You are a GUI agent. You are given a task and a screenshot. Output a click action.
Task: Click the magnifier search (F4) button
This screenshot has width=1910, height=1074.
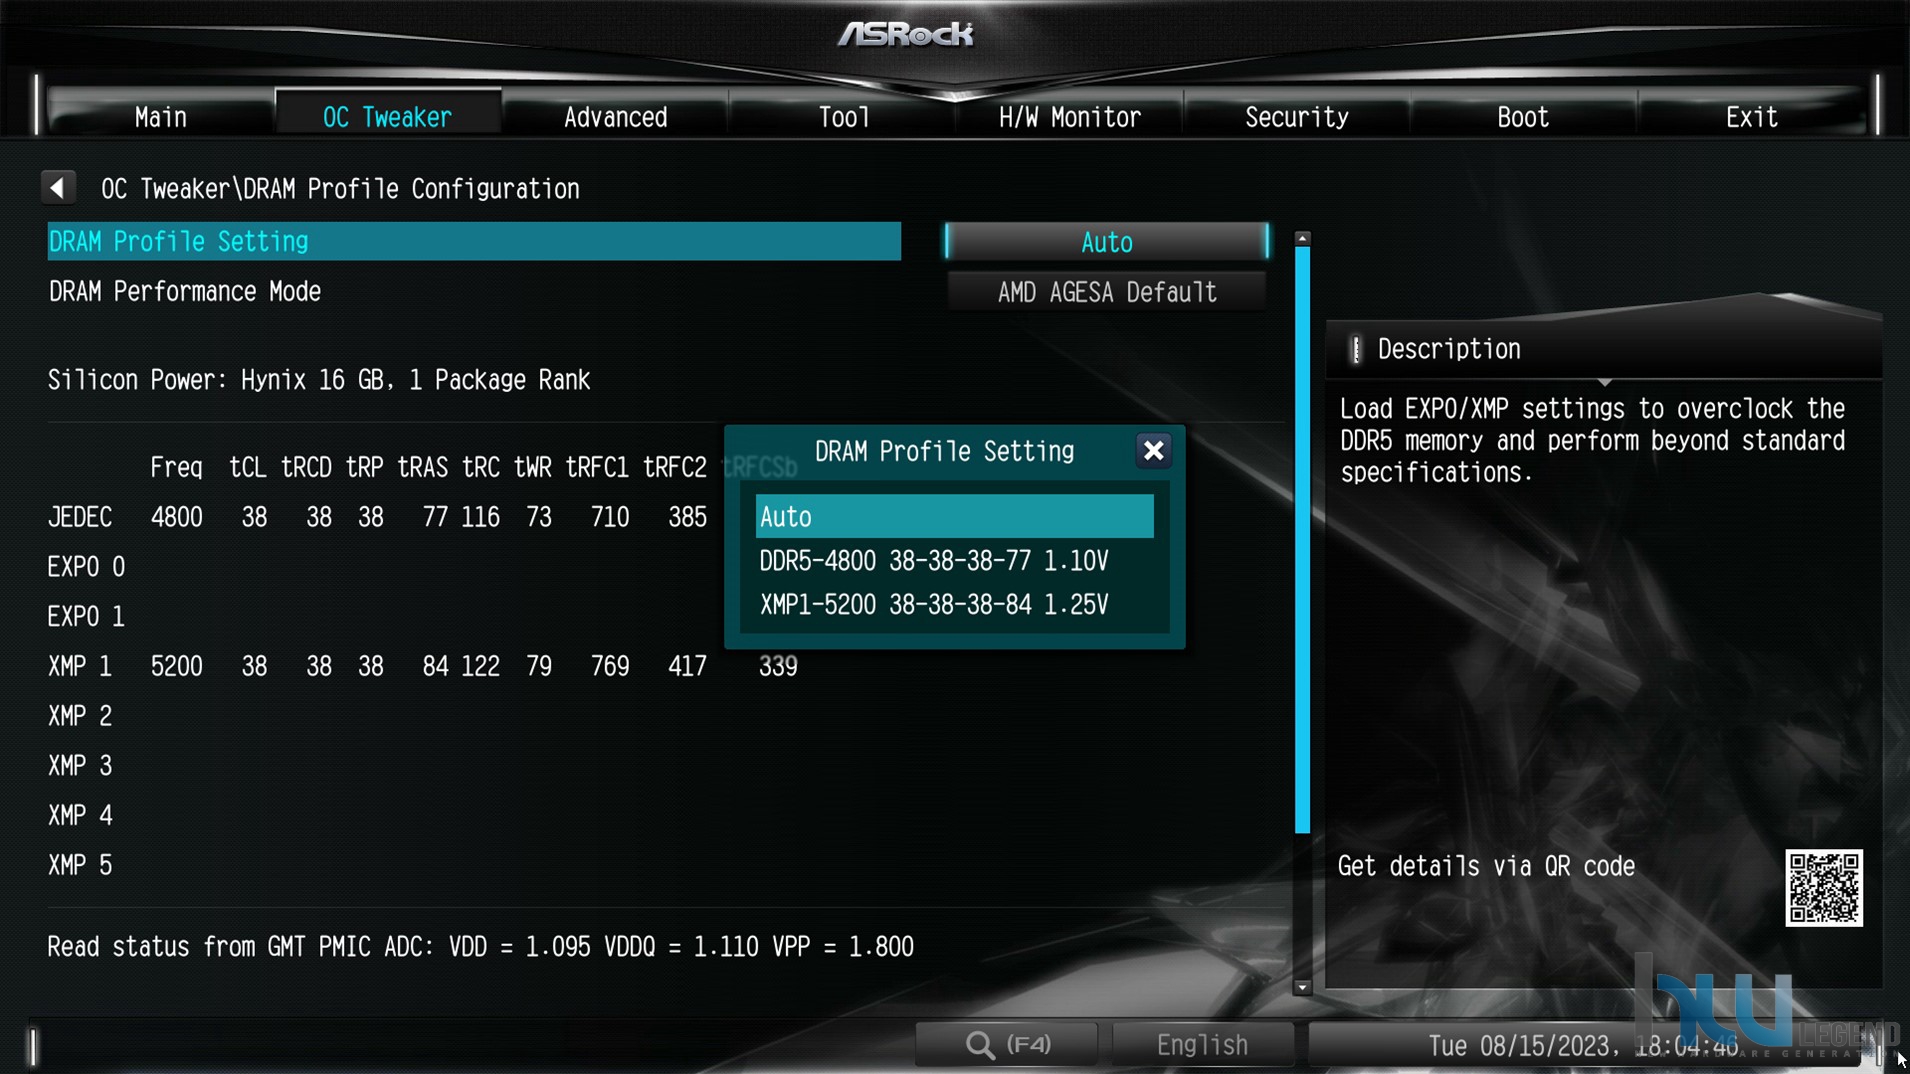(1007, 1045)
